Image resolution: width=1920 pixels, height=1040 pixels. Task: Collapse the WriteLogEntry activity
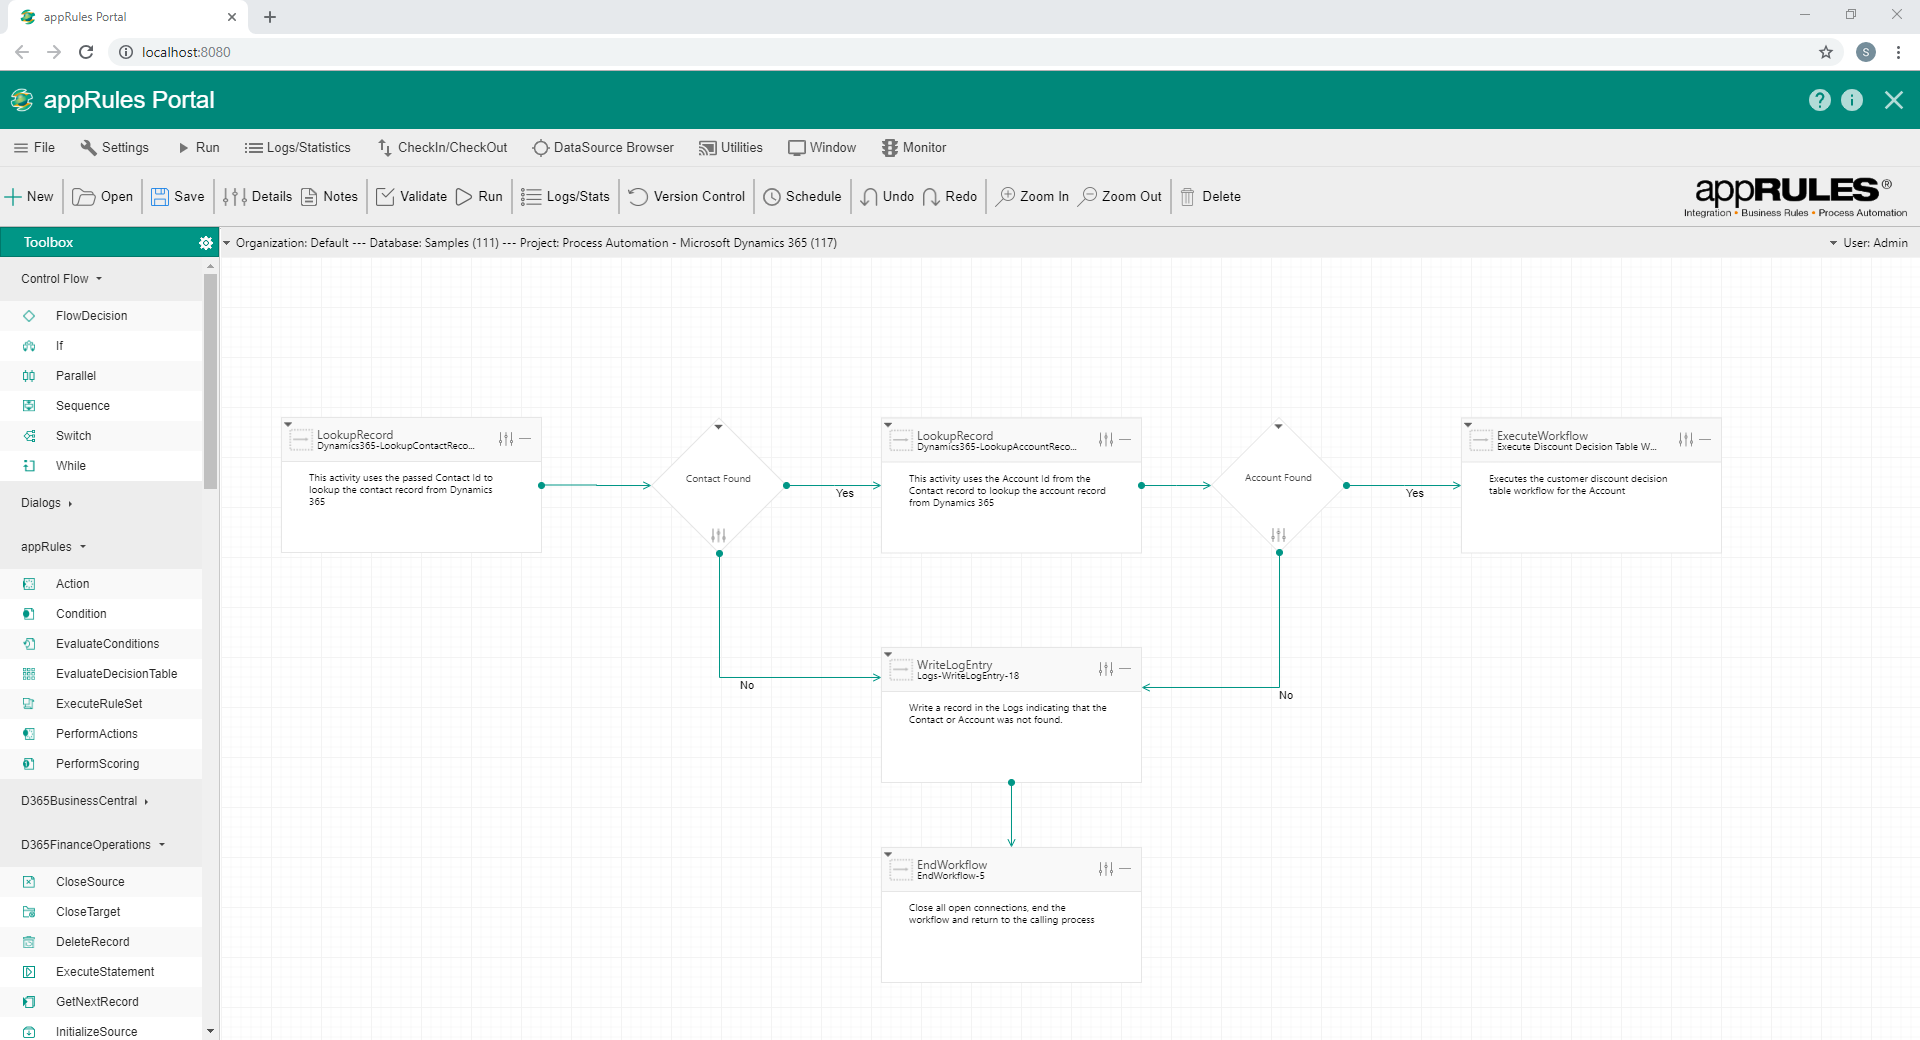[x=1124, y=669]
